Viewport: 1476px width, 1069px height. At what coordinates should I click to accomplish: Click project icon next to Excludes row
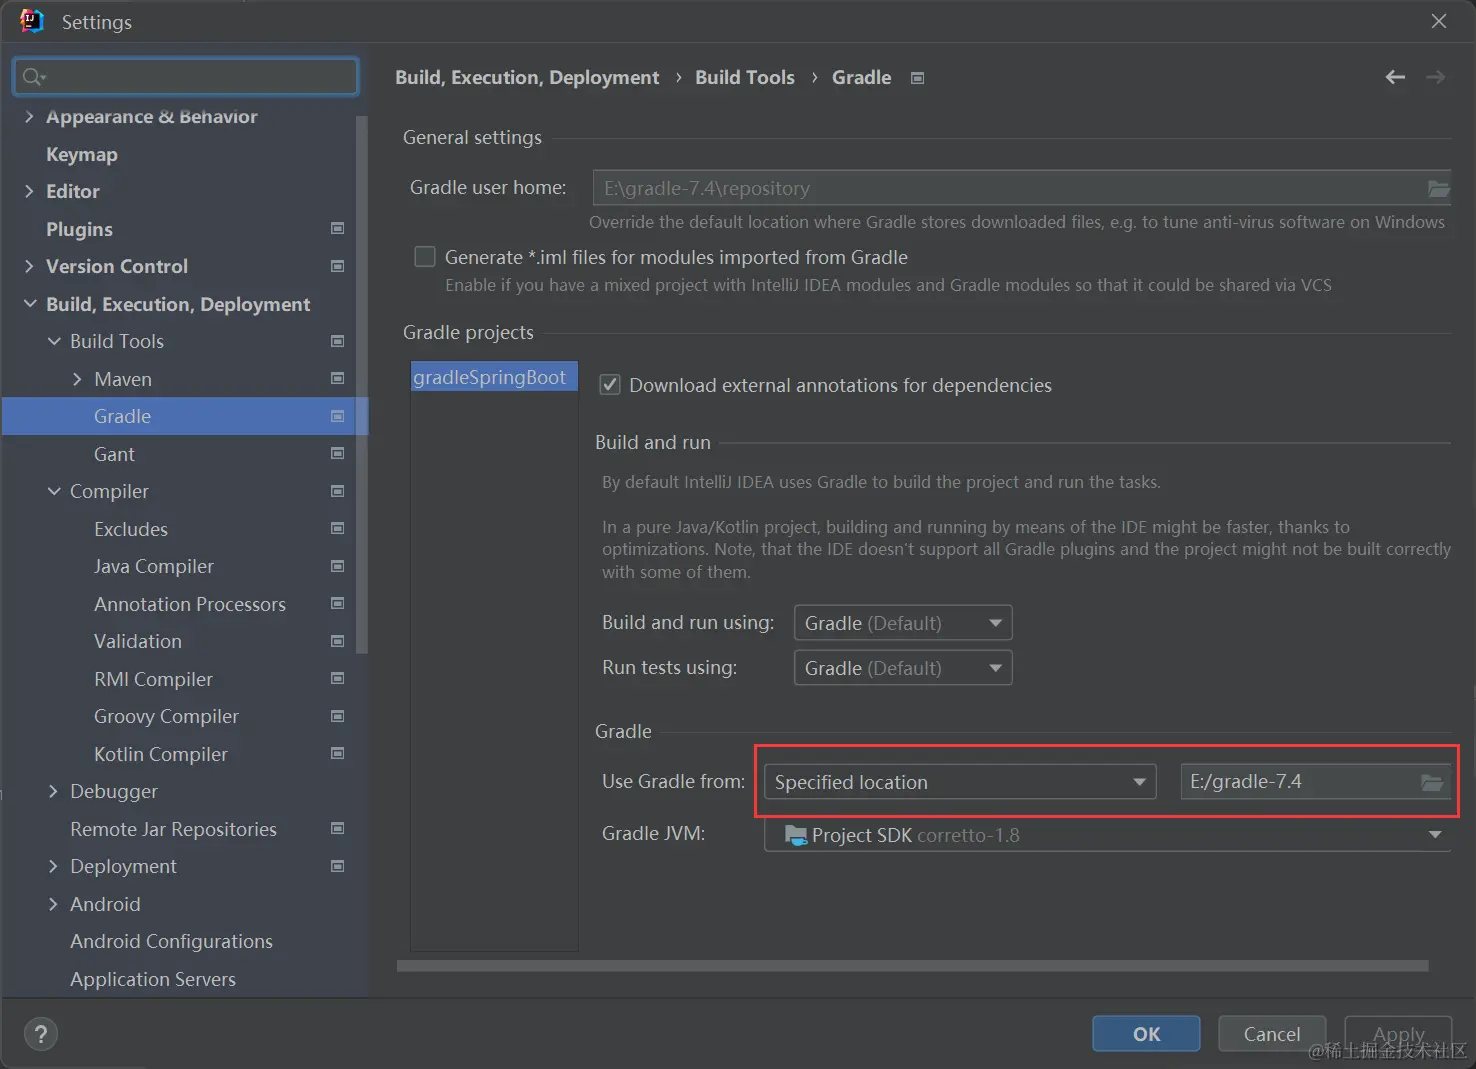pyautogui.click(x=338, y=529)
